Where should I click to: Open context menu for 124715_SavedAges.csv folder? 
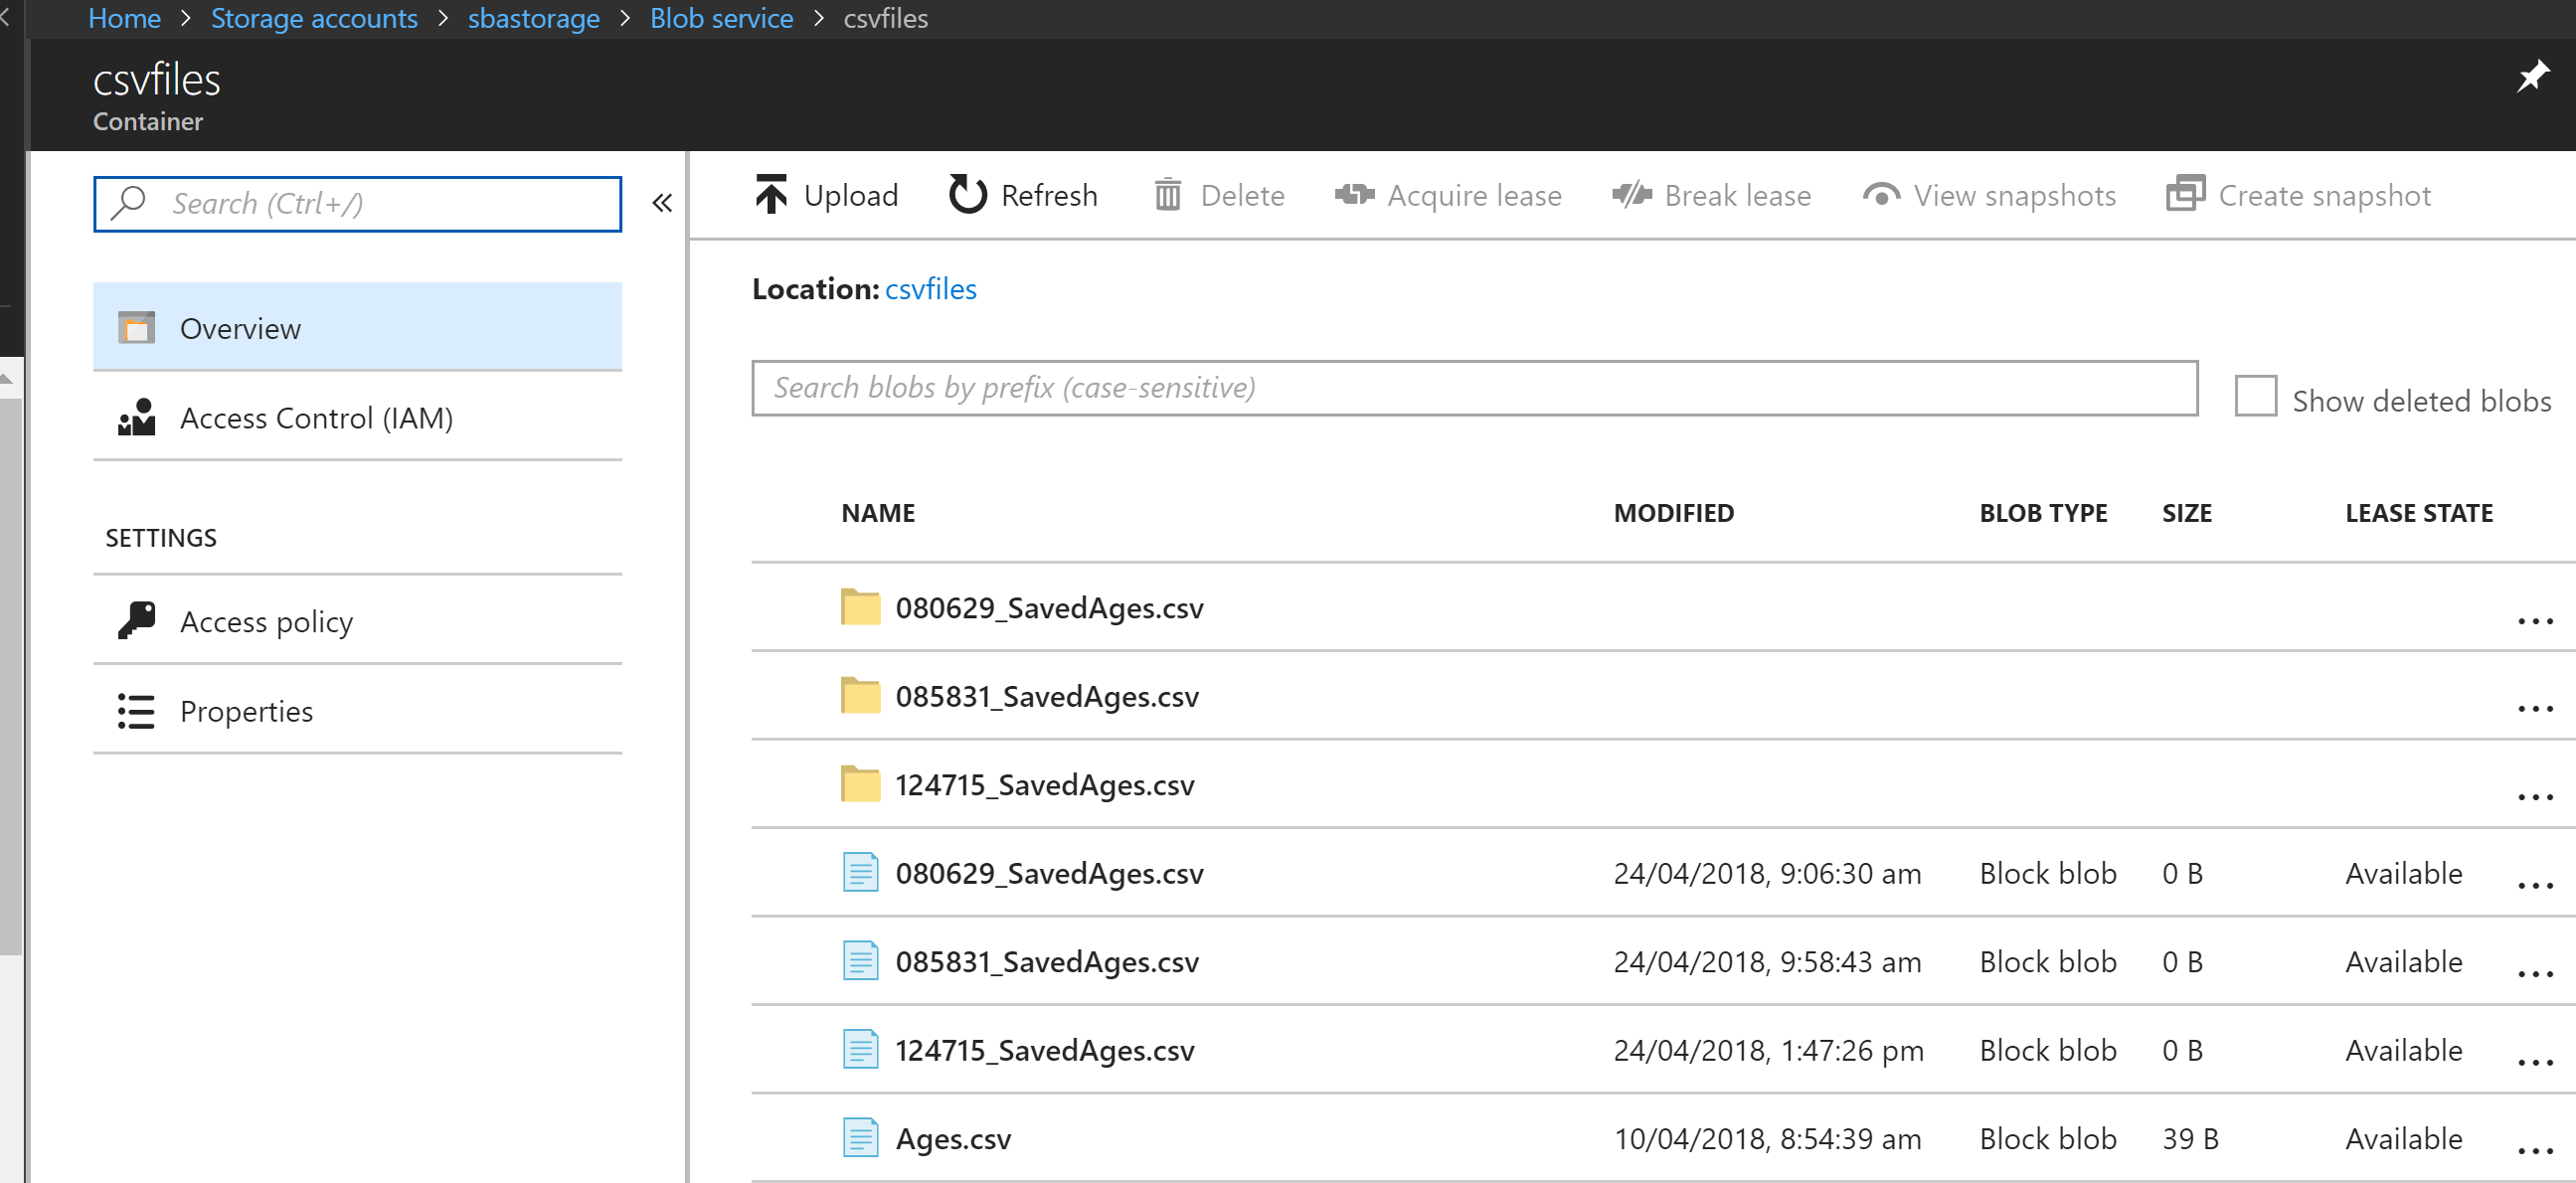2535,798
